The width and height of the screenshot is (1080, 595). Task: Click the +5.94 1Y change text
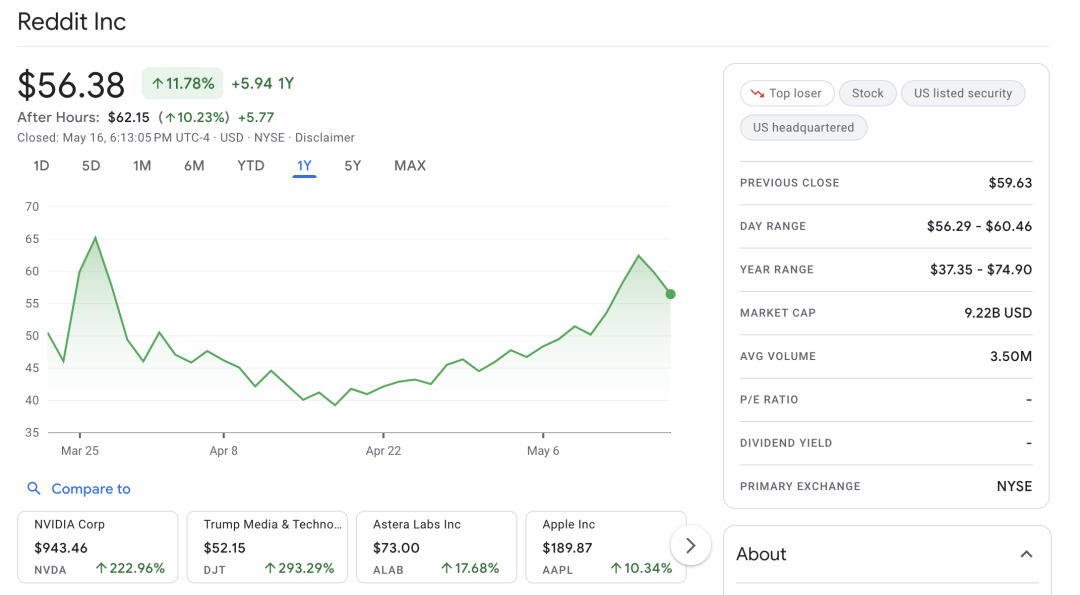click(x=262, y=84)
